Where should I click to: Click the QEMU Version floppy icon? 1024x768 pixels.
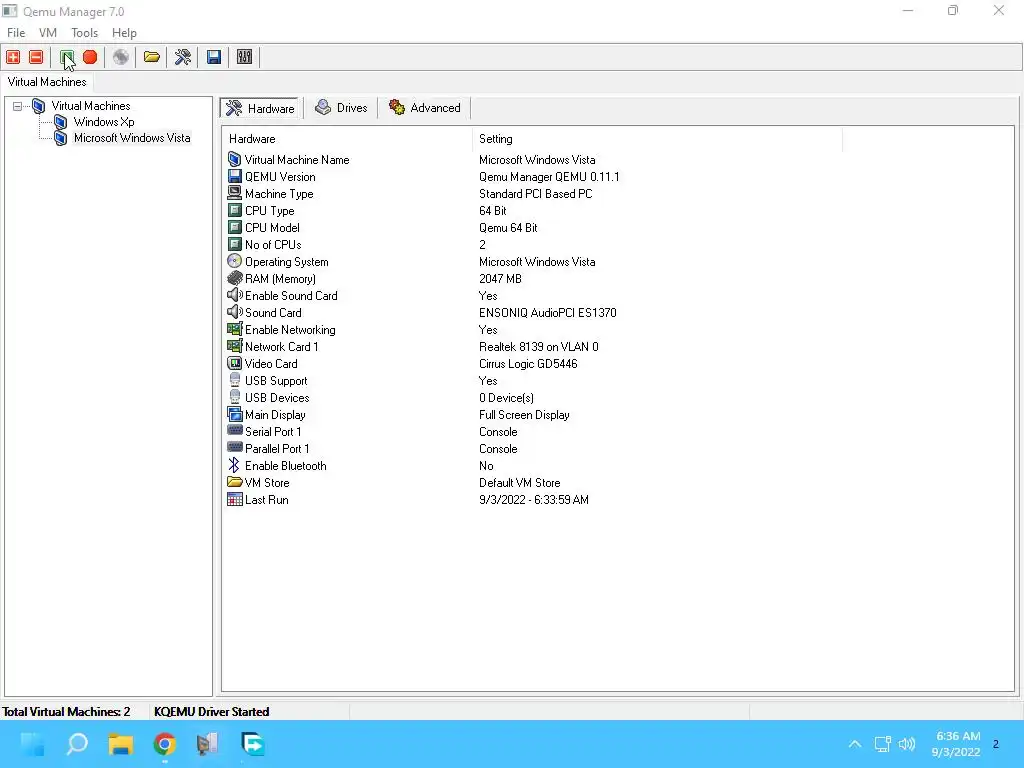[x=234, y=176]
